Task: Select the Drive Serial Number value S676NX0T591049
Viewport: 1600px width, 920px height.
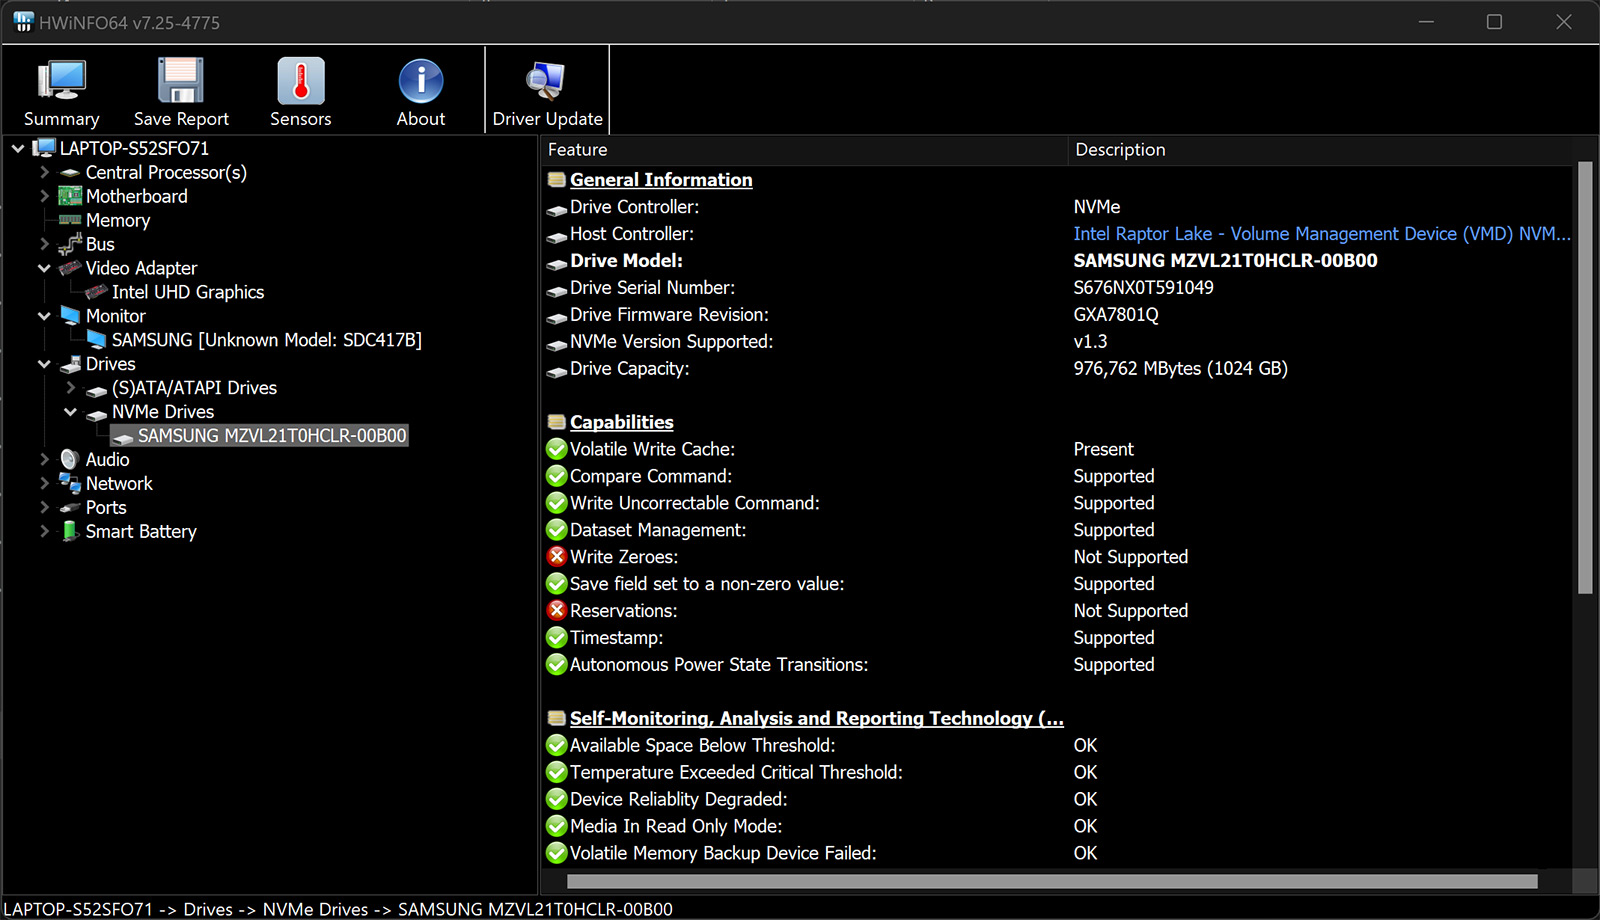Action: (1143, 288)
